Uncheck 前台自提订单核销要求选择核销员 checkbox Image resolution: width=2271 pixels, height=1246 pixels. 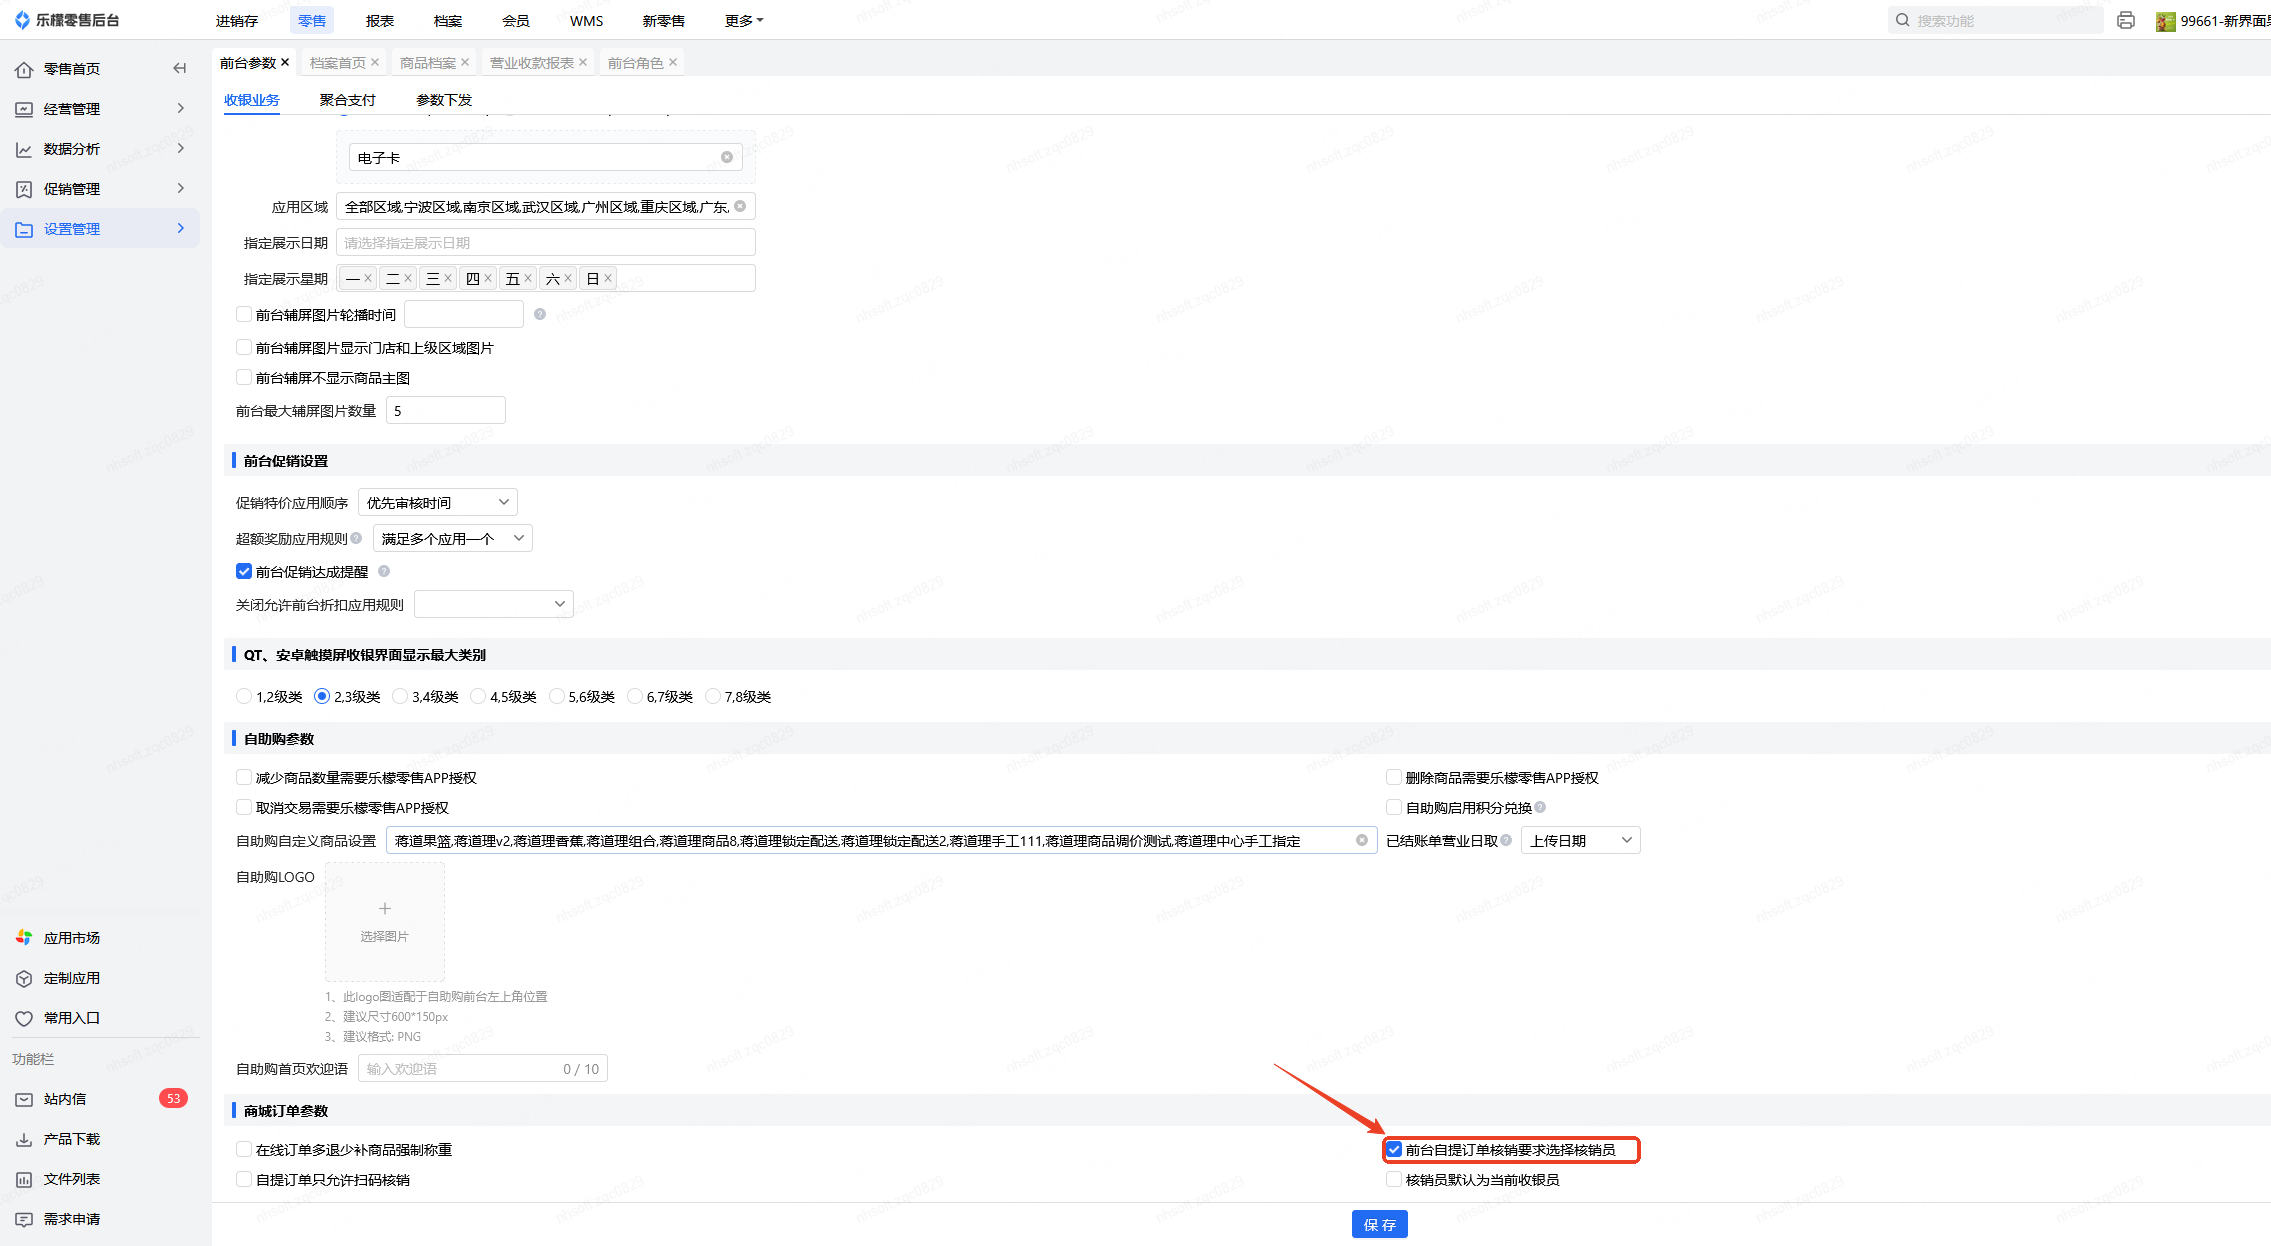point(1394,1150)
